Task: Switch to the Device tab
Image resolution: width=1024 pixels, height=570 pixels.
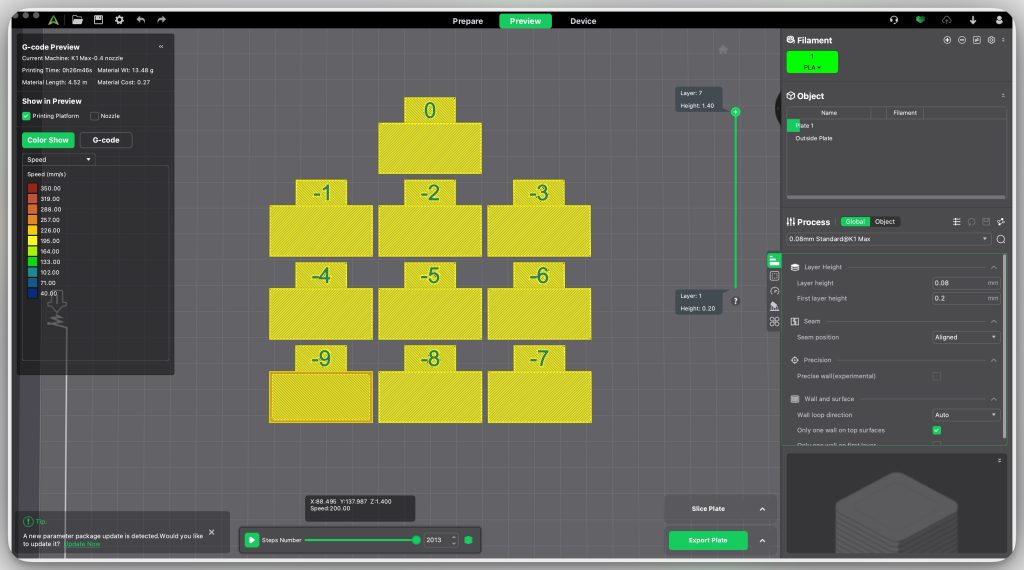Action: pyautogui.click(x=583, y=21)
